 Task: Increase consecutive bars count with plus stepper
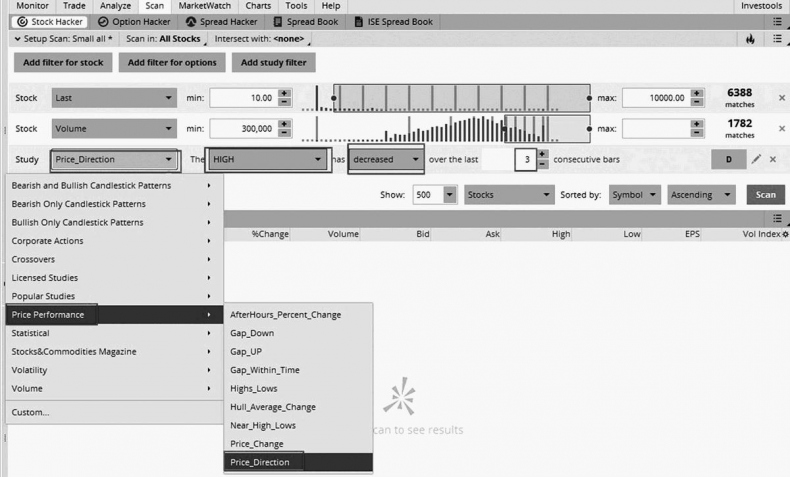point(542,154)
